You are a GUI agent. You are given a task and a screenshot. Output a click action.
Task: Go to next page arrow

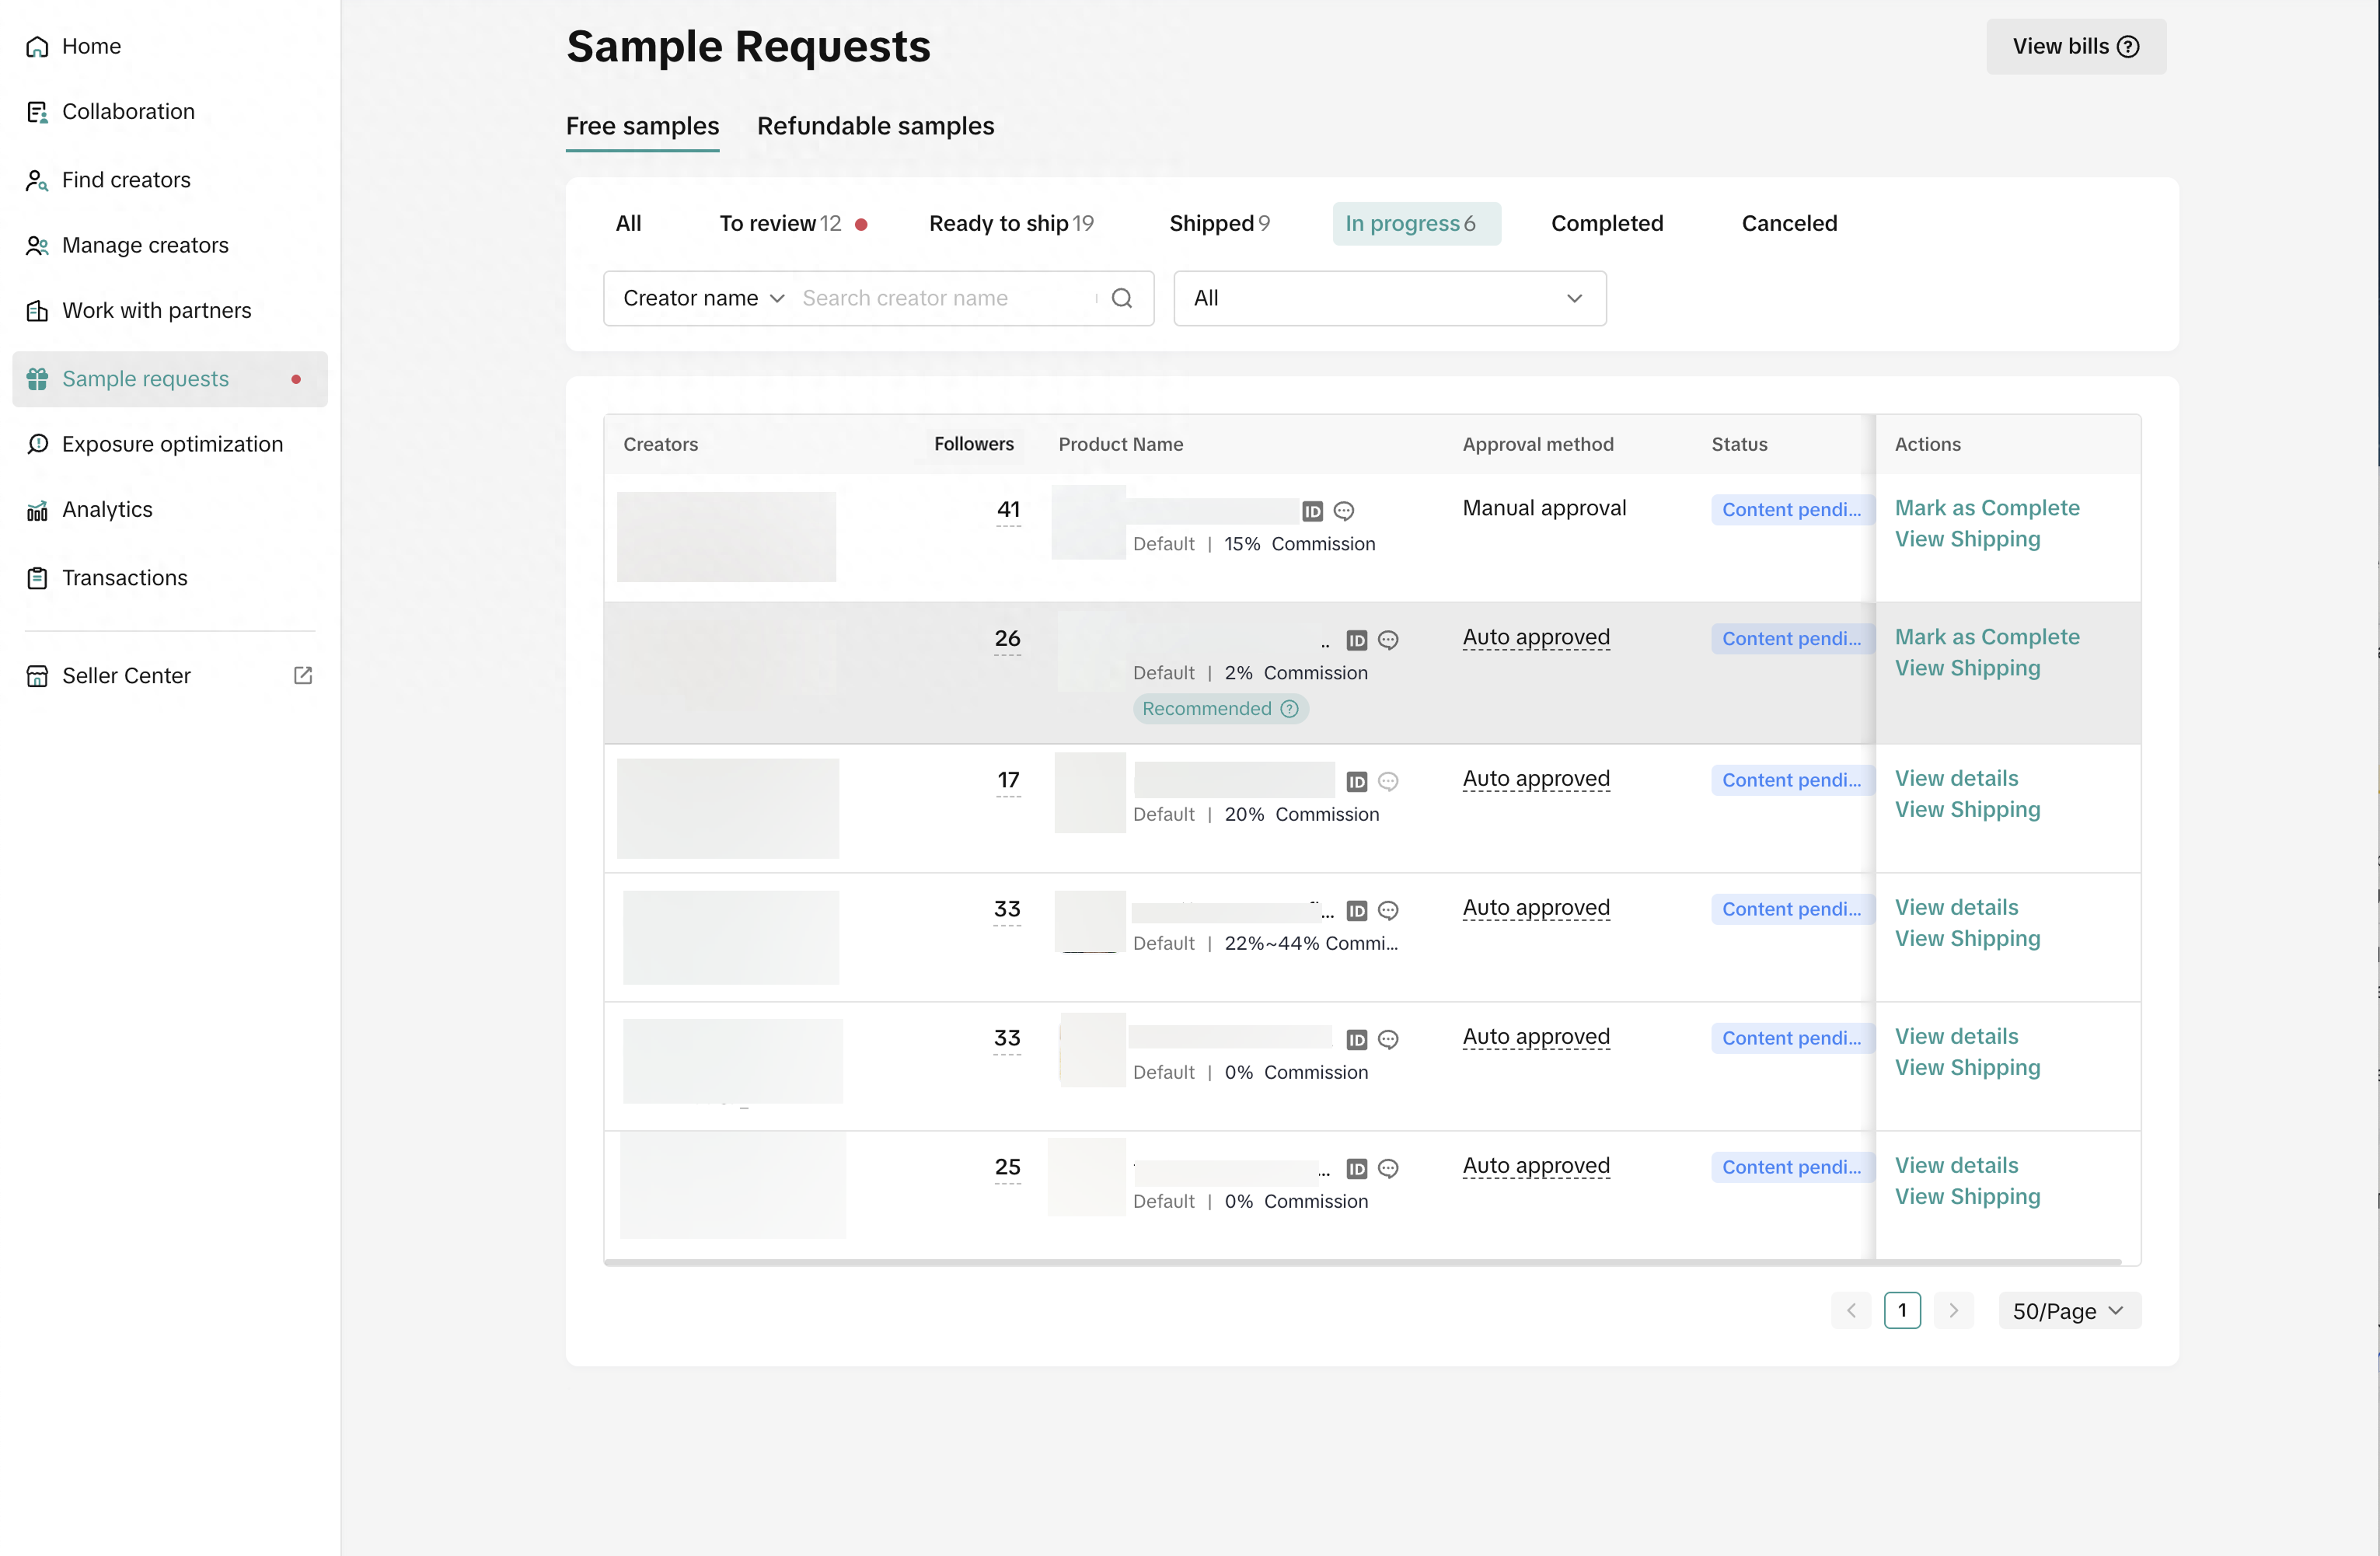(x=1953, y=1311)
